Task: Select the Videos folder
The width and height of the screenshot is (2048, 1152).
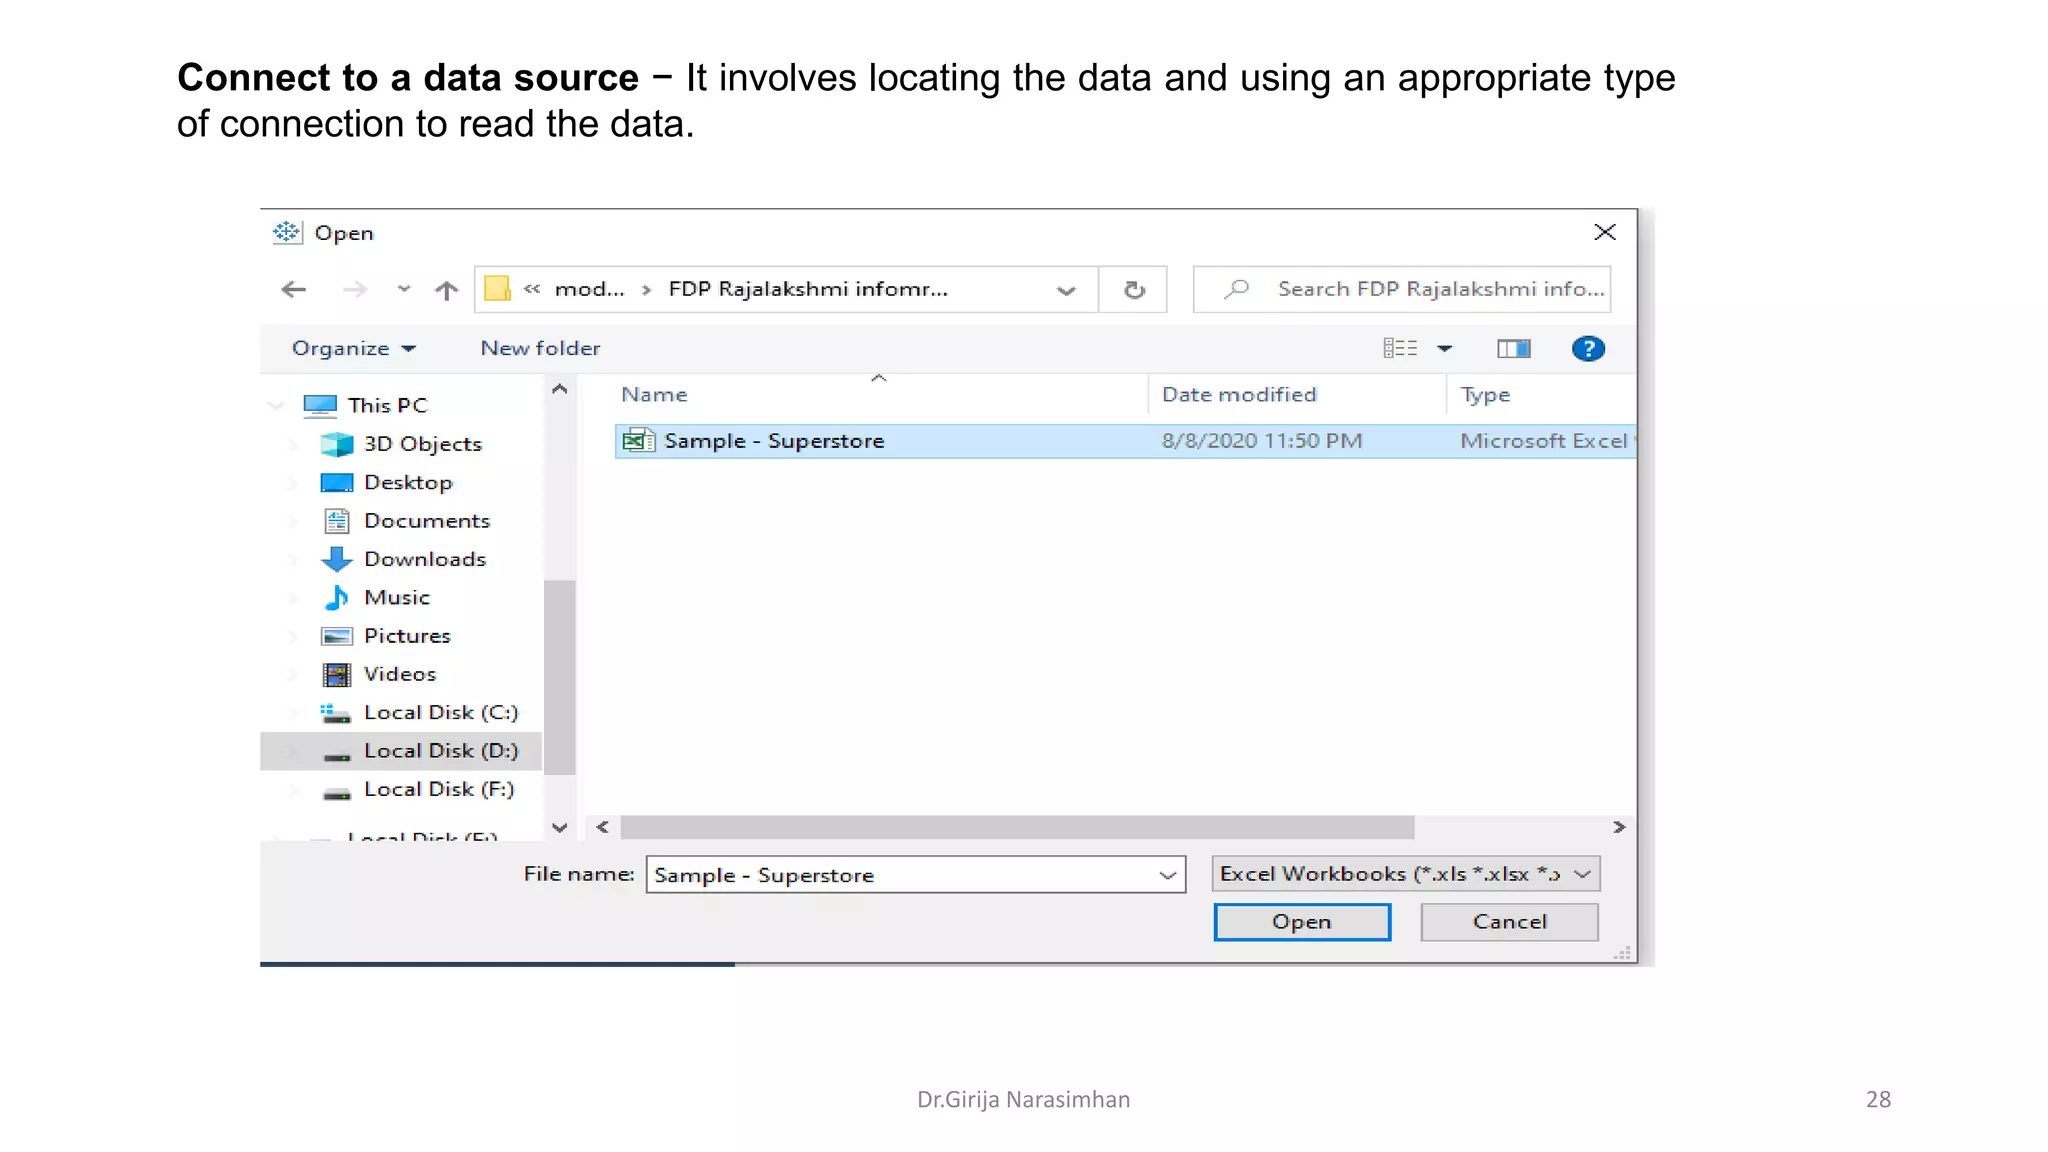Action: (x=400, y=674)
